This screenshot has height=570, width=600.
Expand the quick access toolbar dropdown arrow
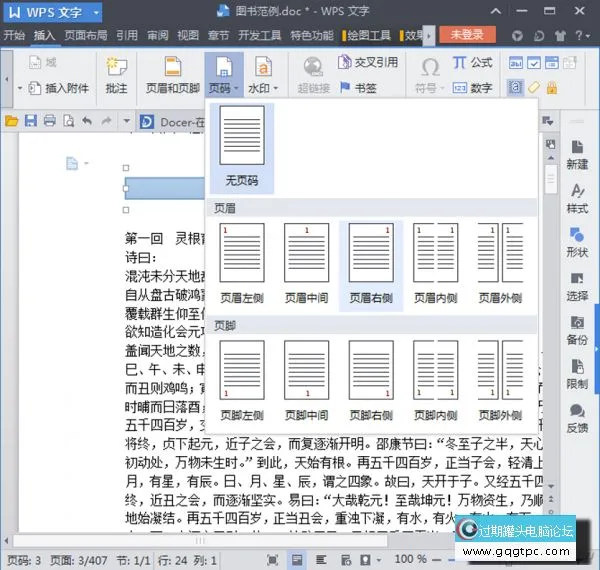click(x=126, y=121)
